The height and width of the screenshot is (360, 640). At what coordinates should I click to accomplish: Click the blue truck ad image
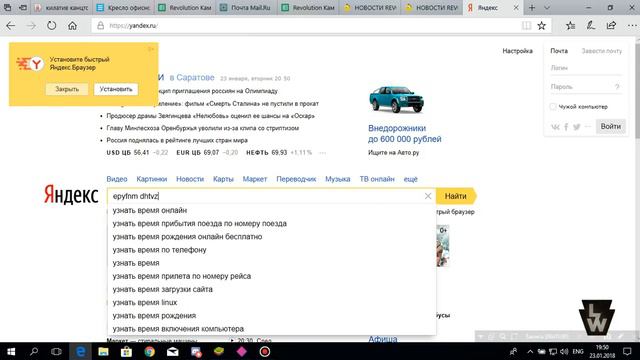396,99
